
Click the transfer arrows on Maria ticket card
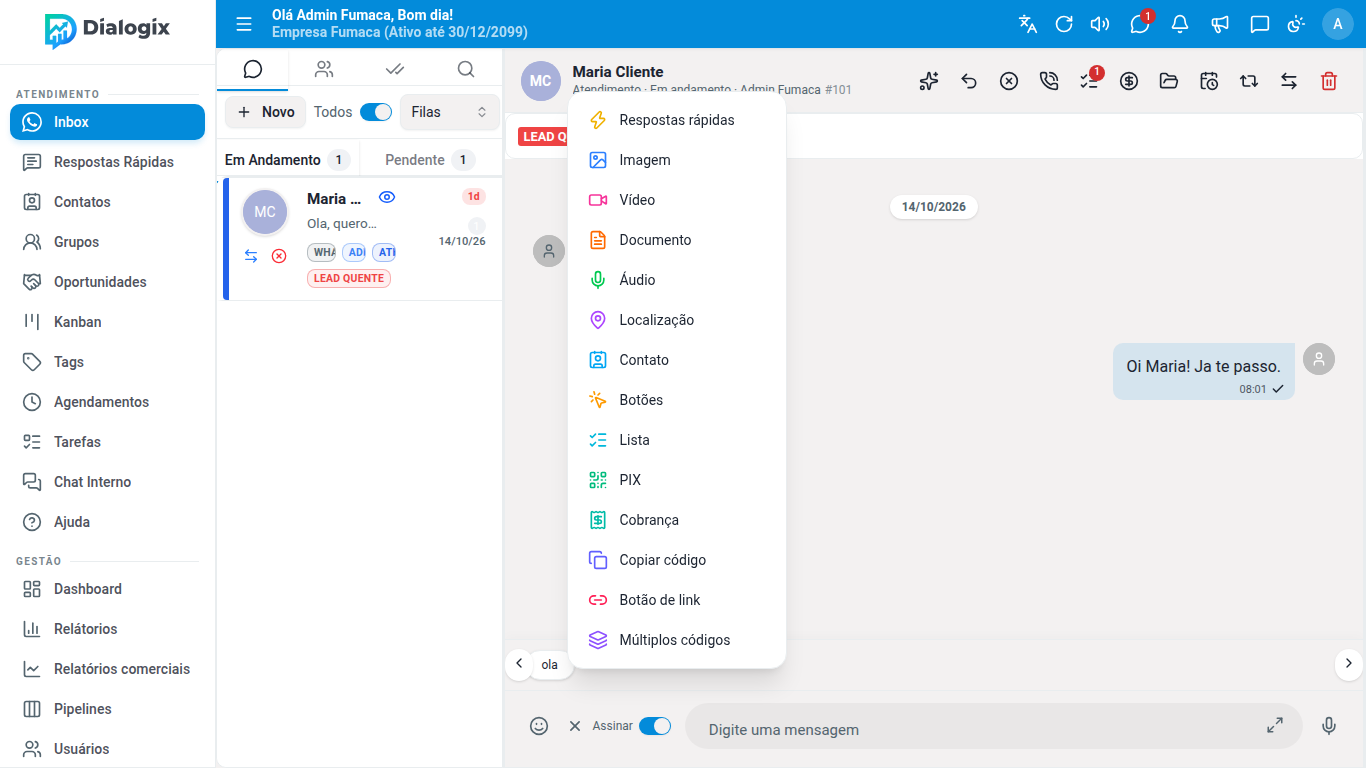click(251, 256)
